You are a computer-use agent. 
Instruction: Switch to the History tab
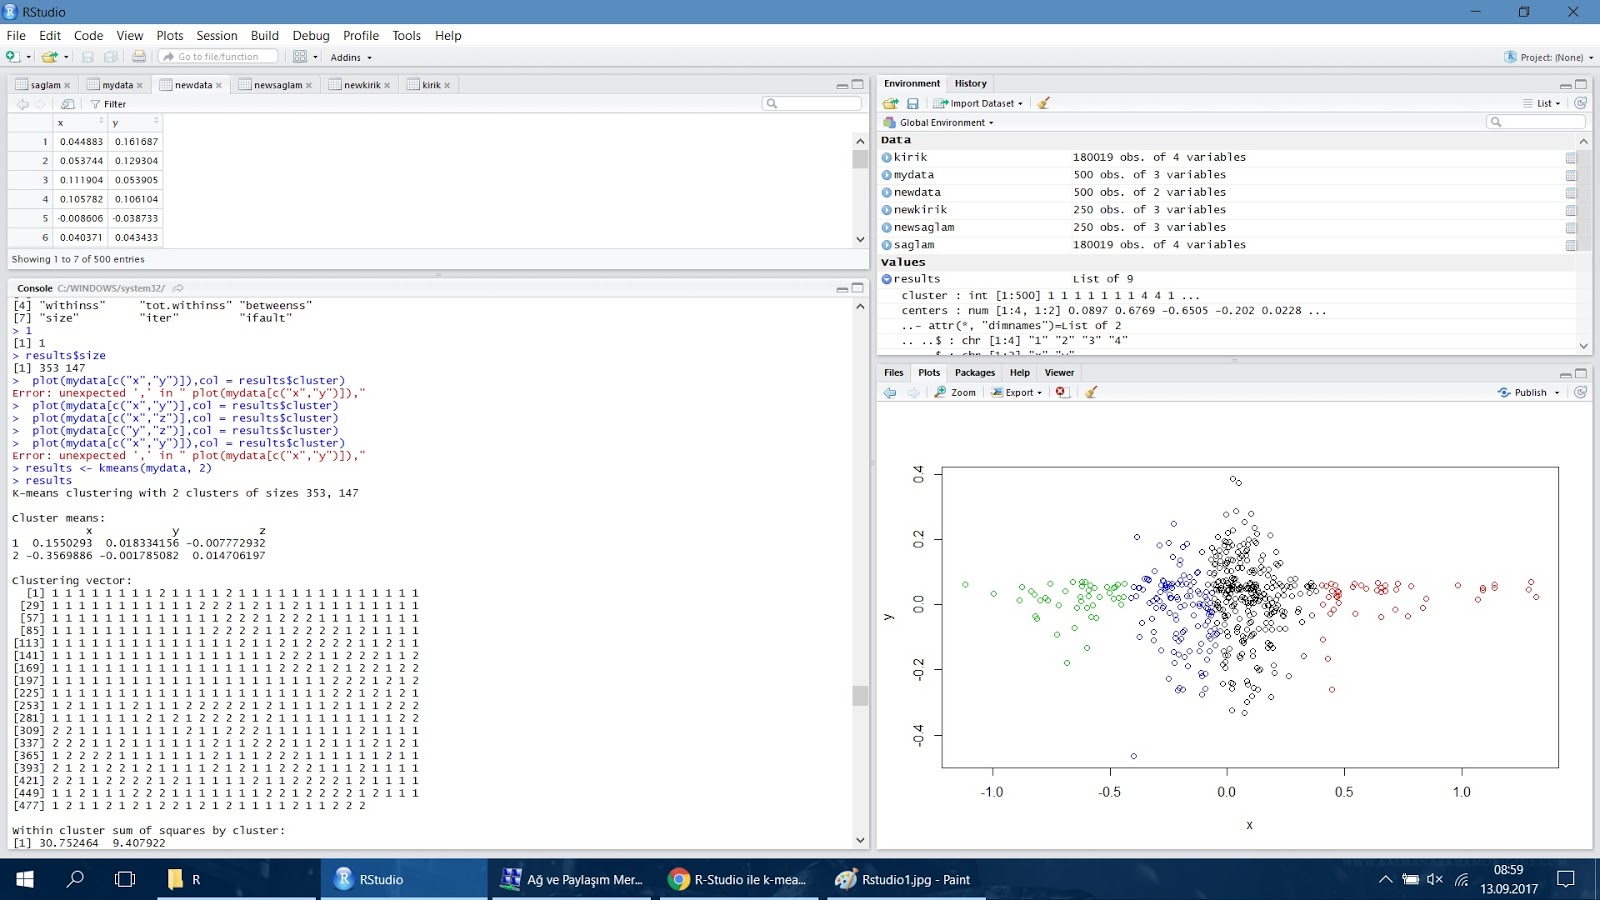969,83
